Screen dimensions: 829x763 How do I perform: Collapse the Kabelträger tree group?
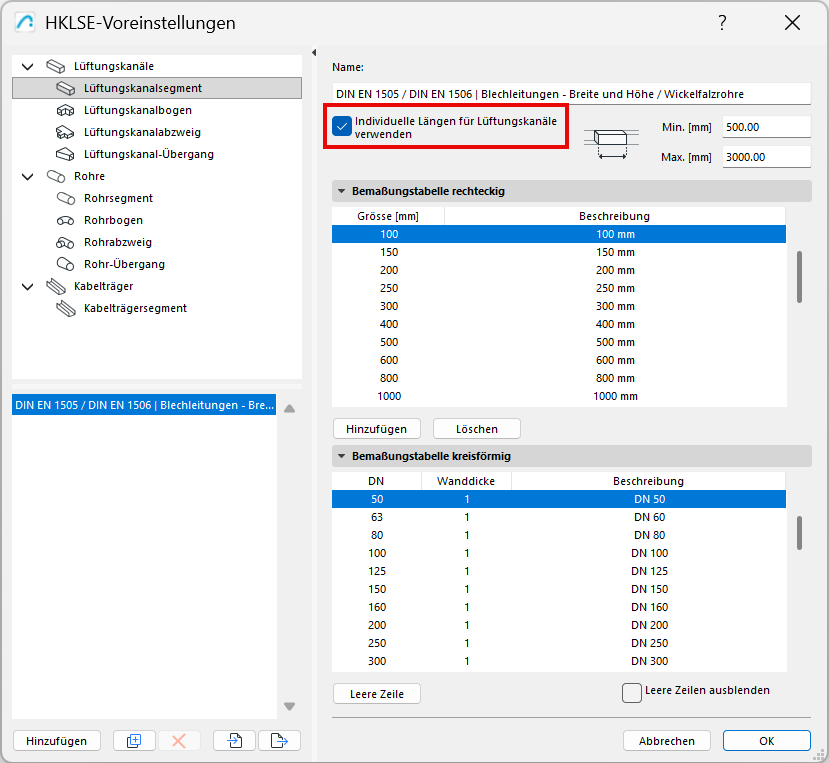point(27,287)
